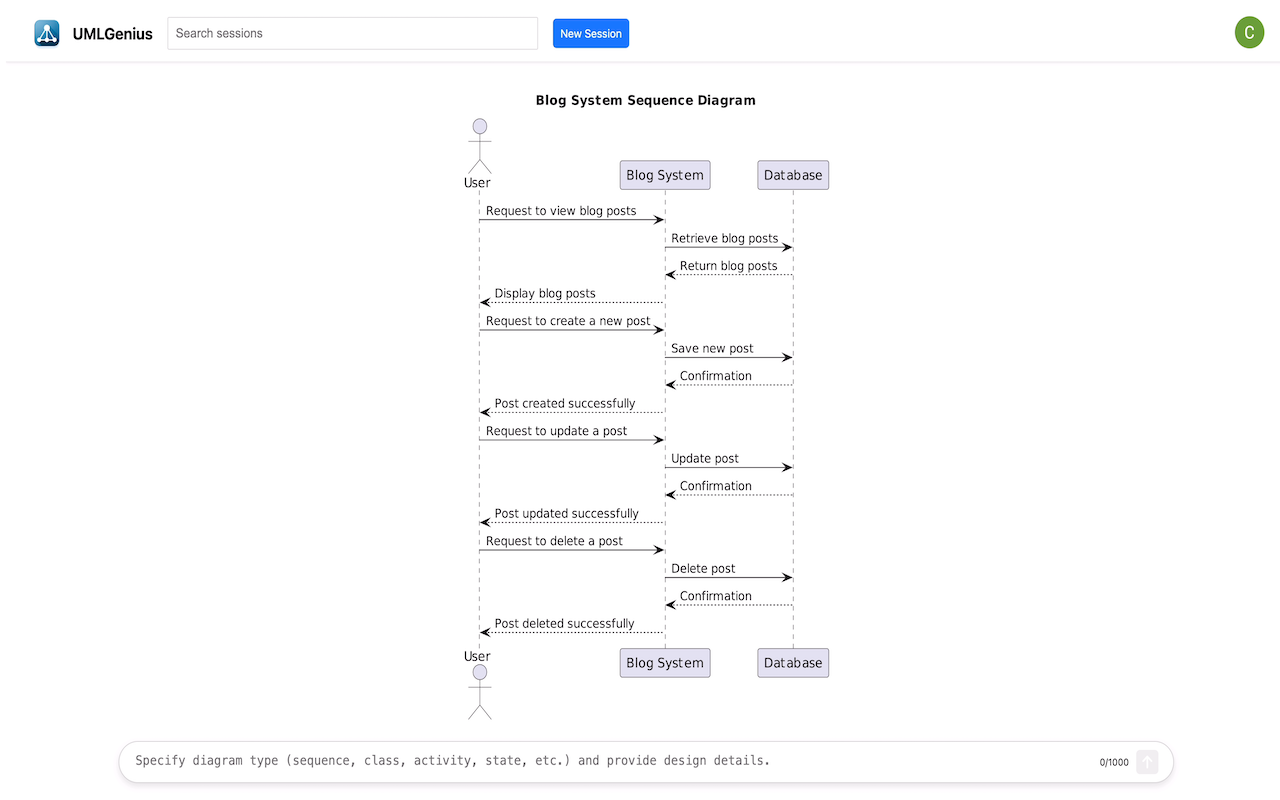Screen dimensions: 1280x800
Task: Click the Blog System Sequence Diagram title
Action: coord(646,100)
